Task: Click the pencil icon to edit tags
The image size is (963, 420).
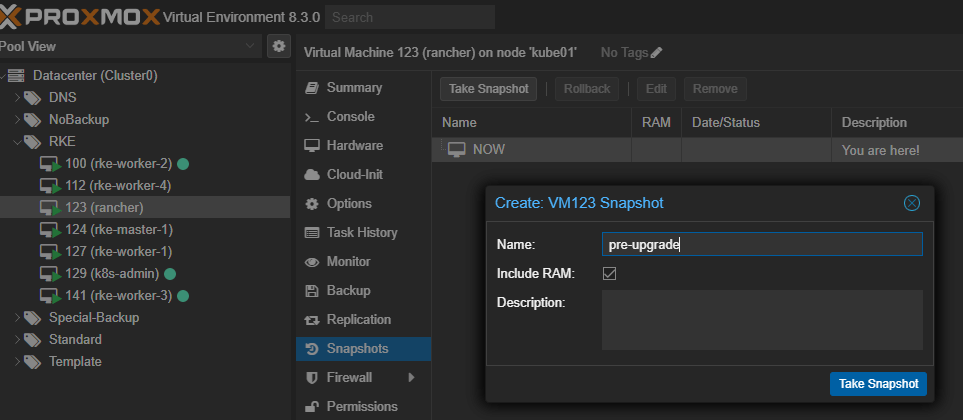Action: click(657, 52)
